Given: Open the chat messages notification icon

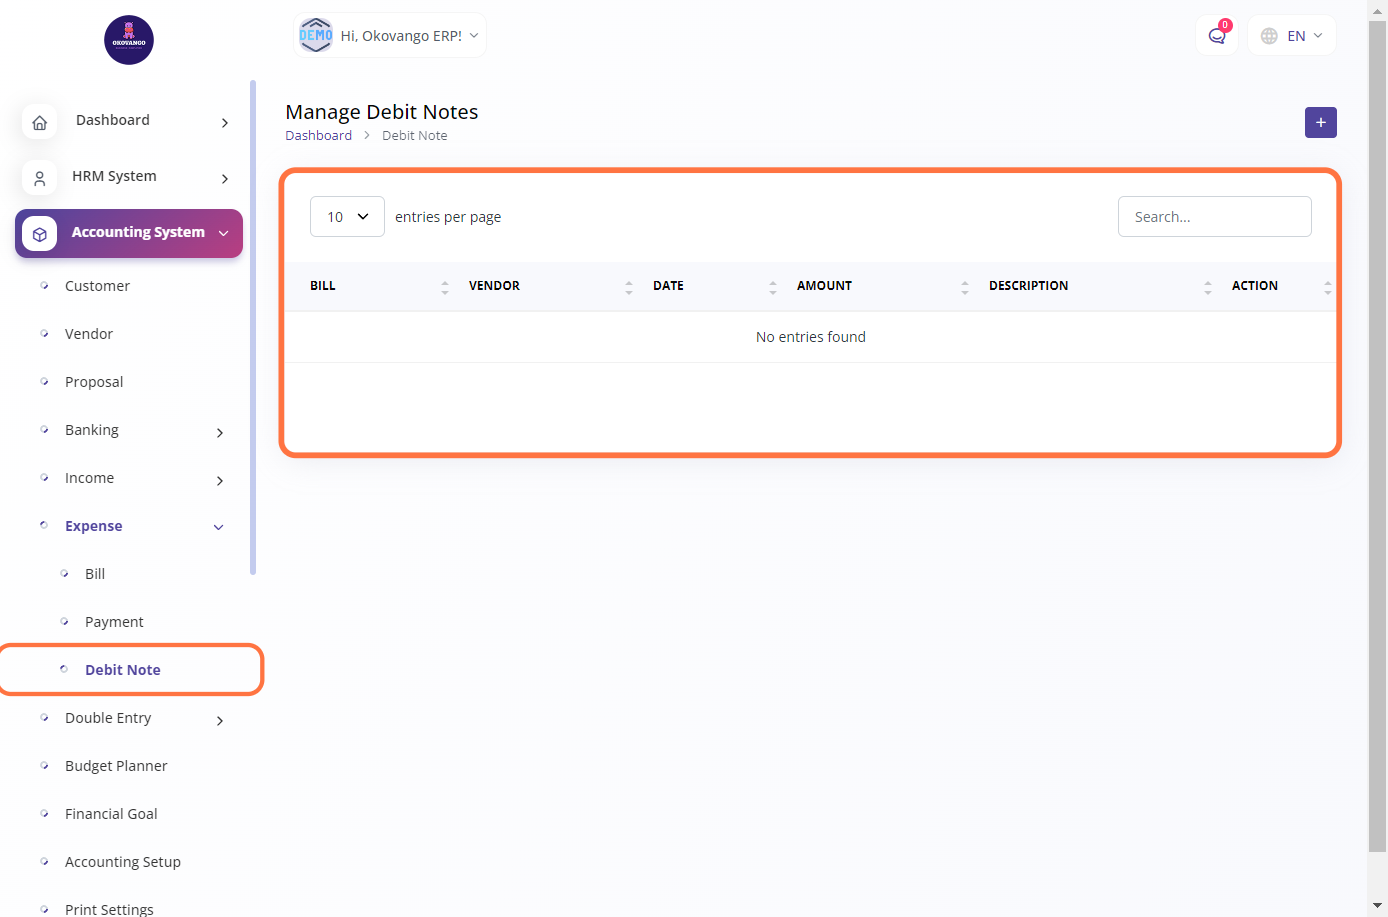Looking at the screenshot, I should 1216,36.
